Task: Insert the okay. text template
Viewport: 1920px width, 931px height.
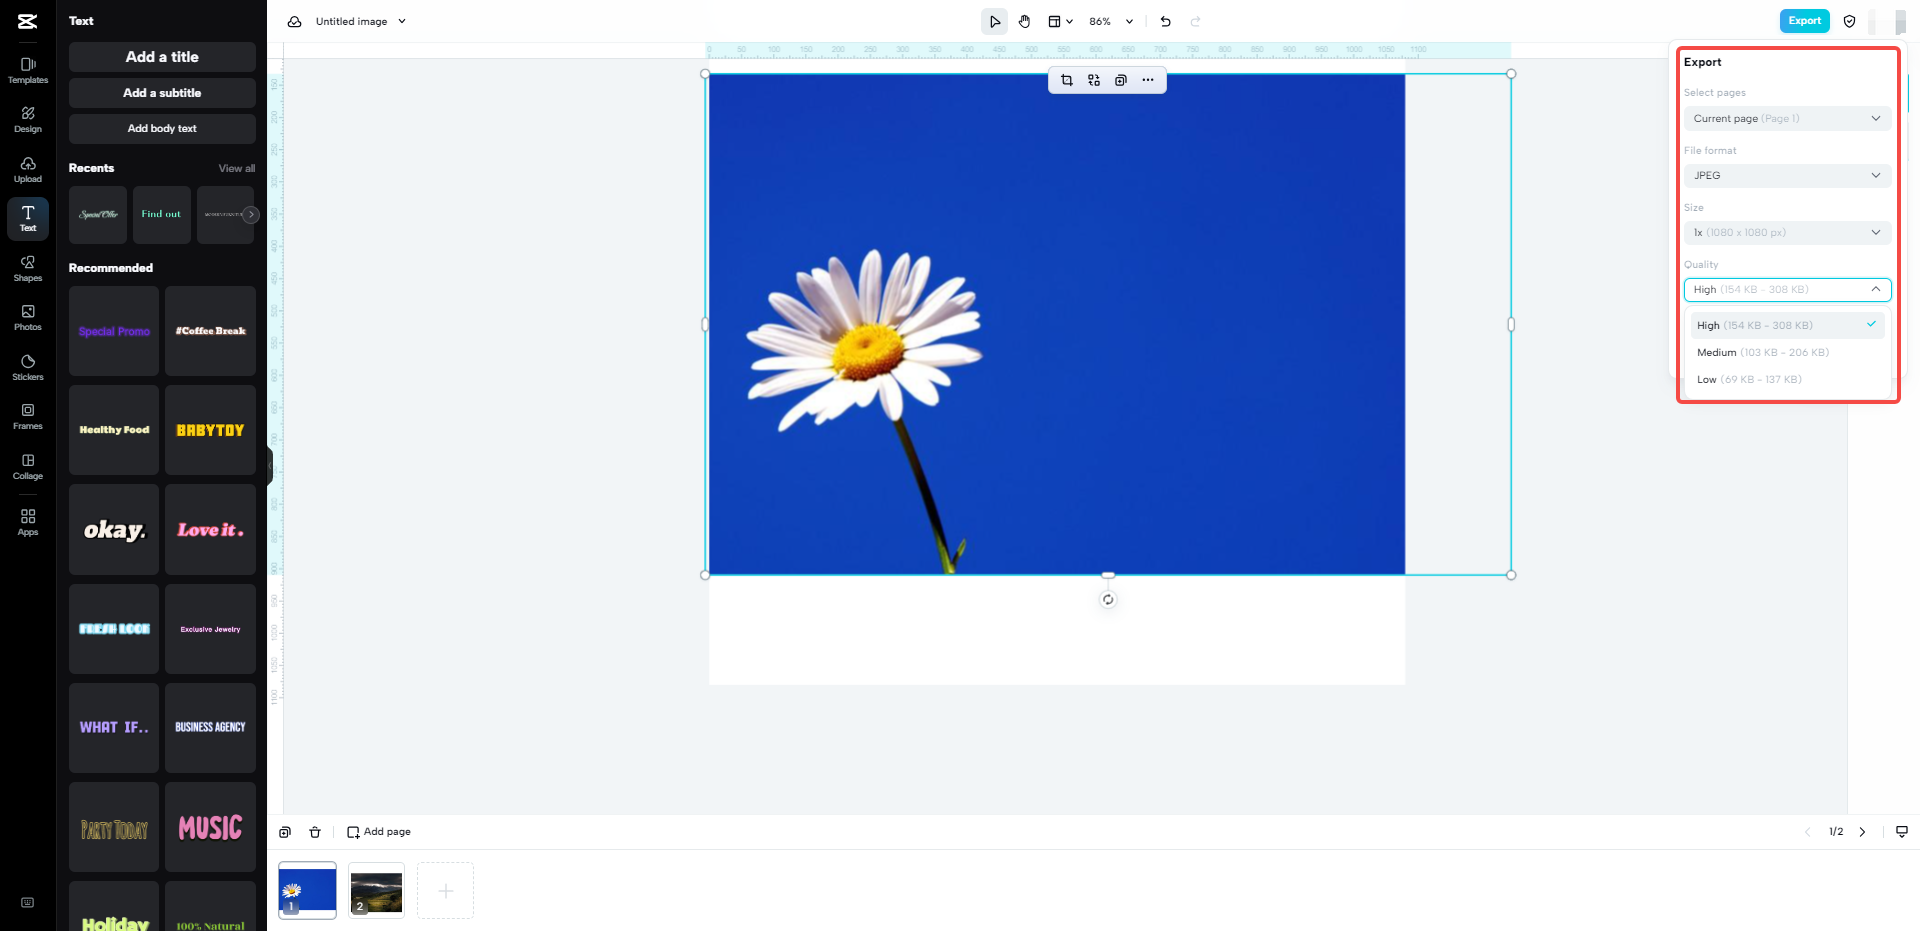Action: [x=114, y=529]
